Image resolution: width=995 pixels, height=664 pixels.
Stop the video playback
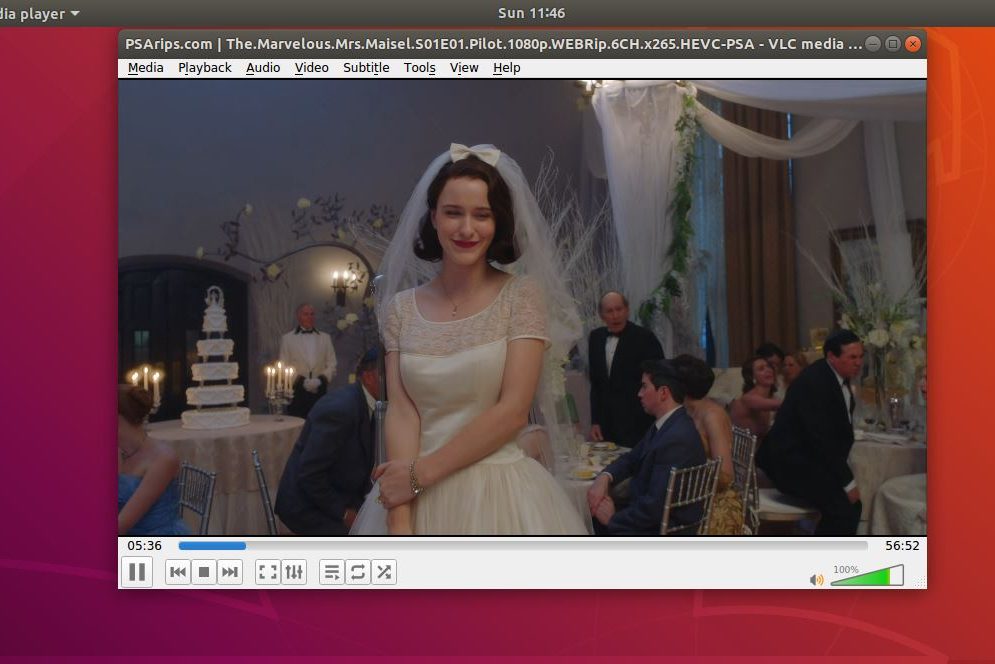pyautogui.click(x=204, y=572)
